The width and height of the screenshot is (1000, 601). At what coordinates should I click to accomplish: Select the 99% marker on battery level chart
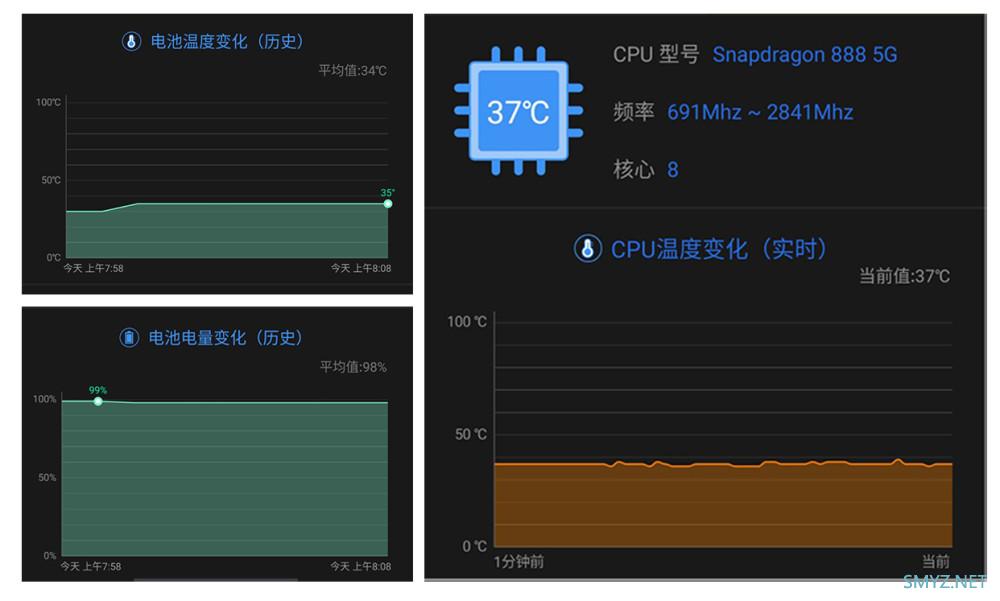pyautogui.click(x=98, y=401)
